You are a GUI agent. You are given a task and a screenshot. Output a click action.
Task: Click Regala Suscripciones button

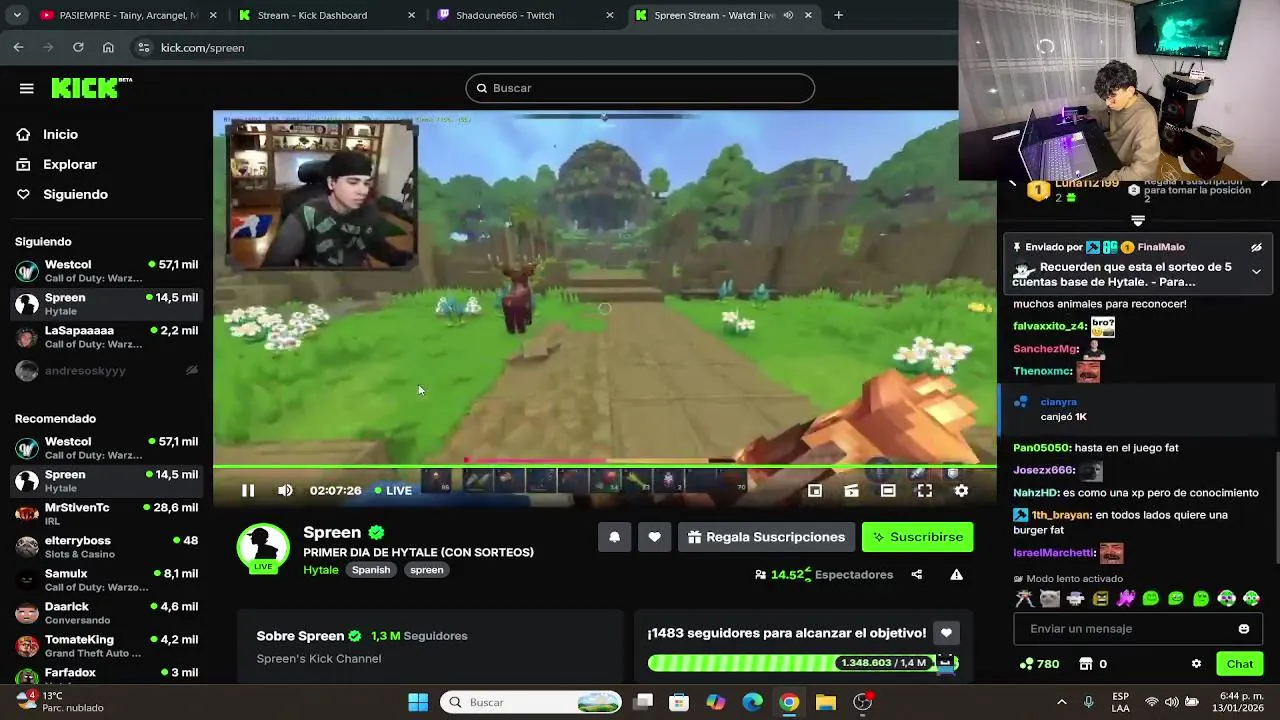766,537
